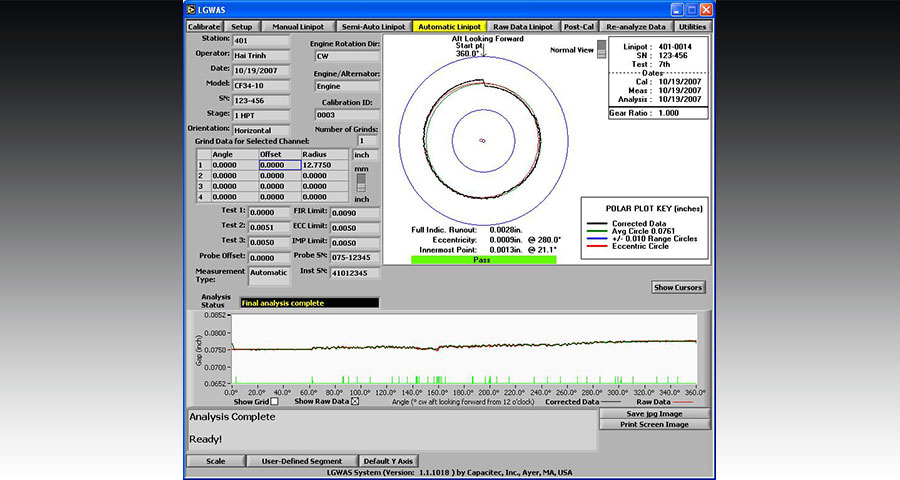Click the Save jpg Image button
The width and height of the screenshot is (900, 480).
[654, 413]
